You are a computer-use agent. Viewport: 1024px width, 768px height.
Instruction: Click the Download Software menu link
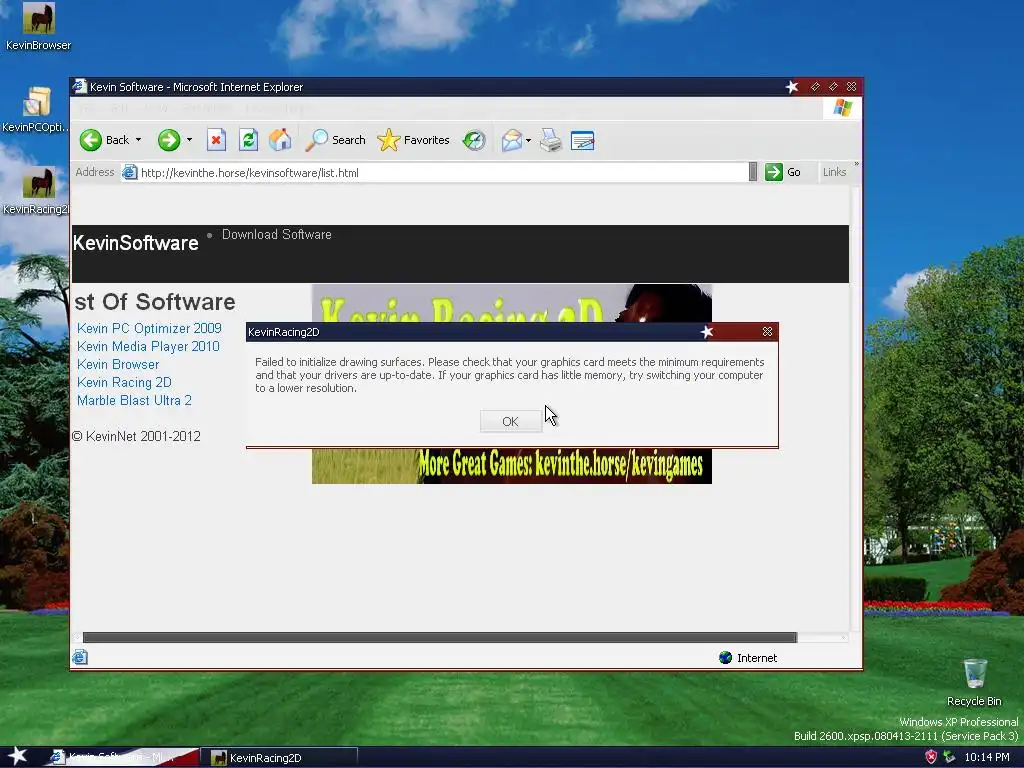pyautogui.click(x=277, y=234)
